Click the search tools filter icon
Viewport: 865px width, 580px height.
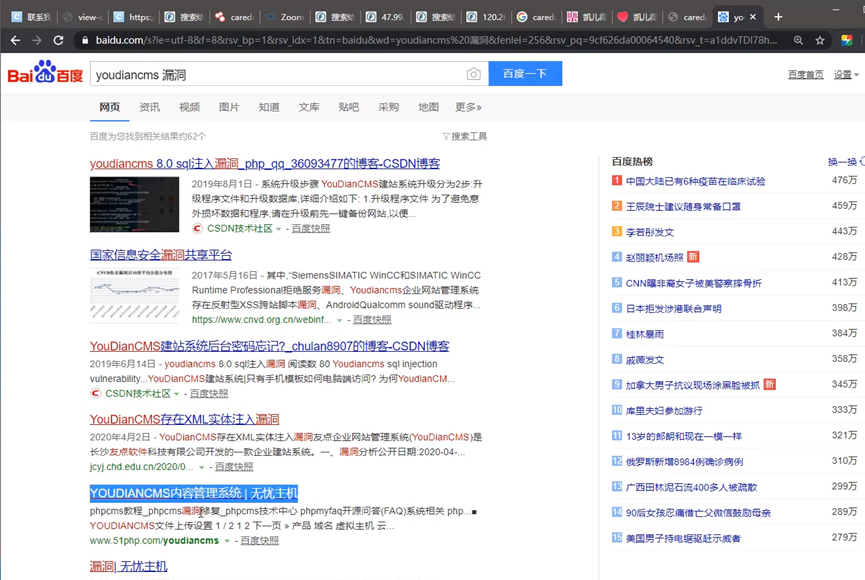pos(446,136)
